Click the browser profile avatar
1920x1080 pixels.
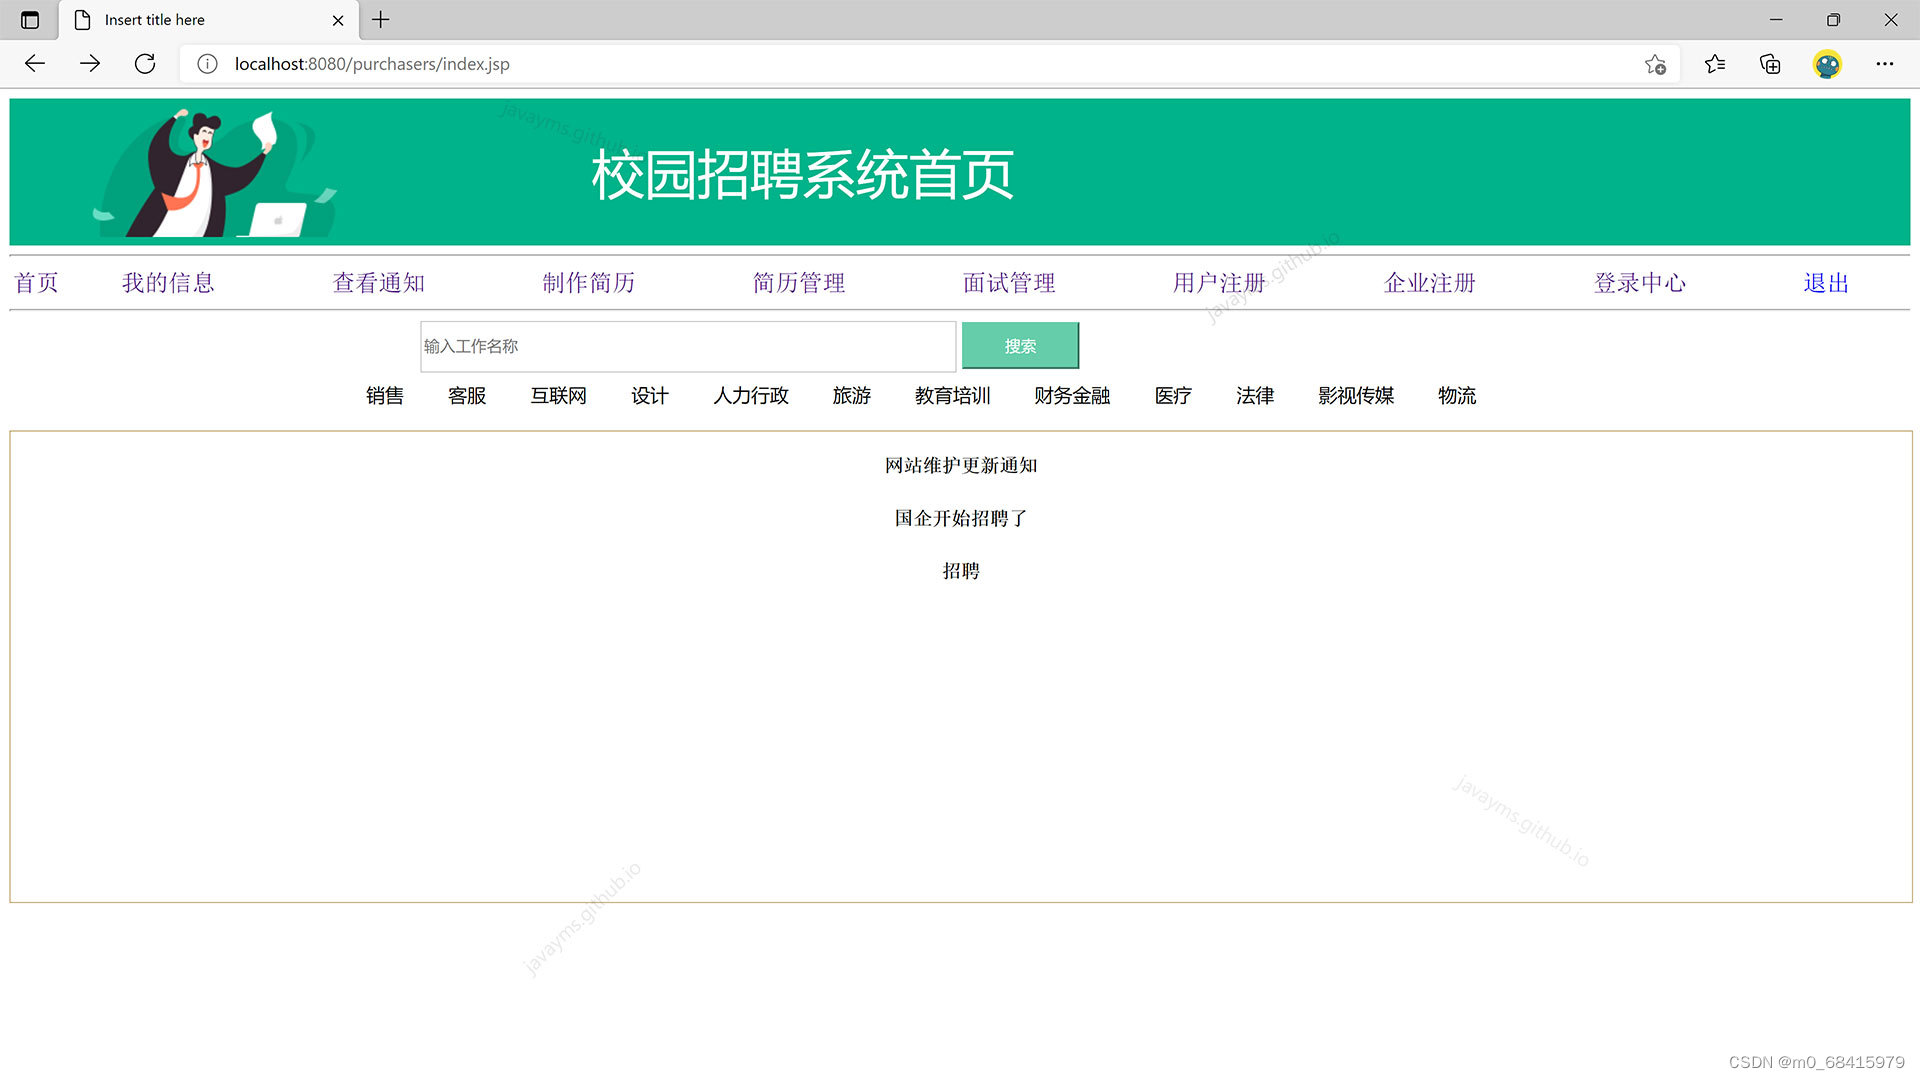point(1827,63)
